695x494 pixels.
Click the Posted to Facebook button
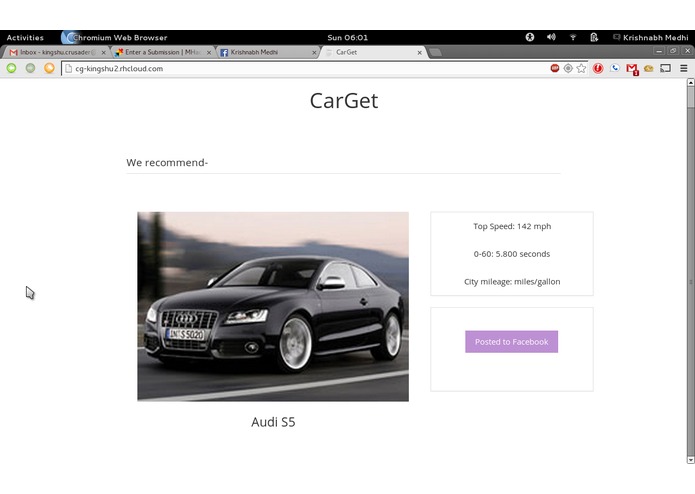(x=511, y=342)
